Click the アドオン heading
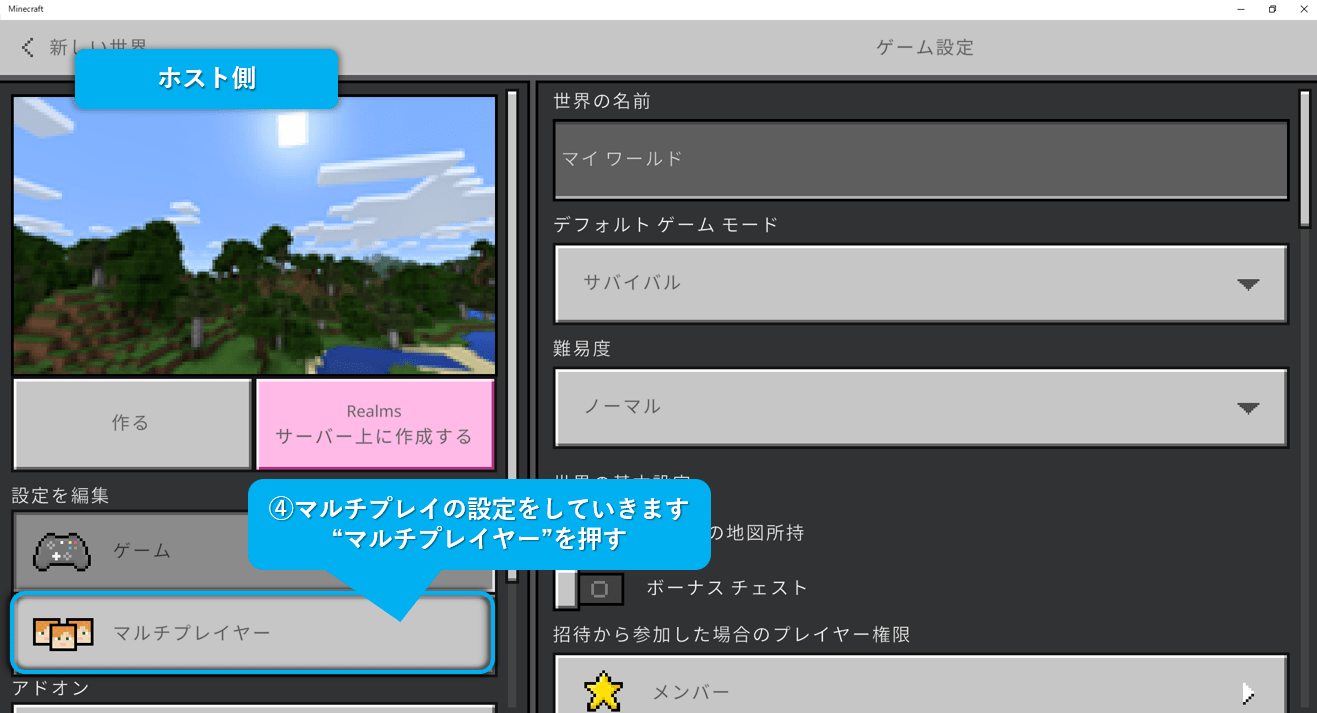Viewport: 1317px width, 713px height. click(x=51, y=688)
